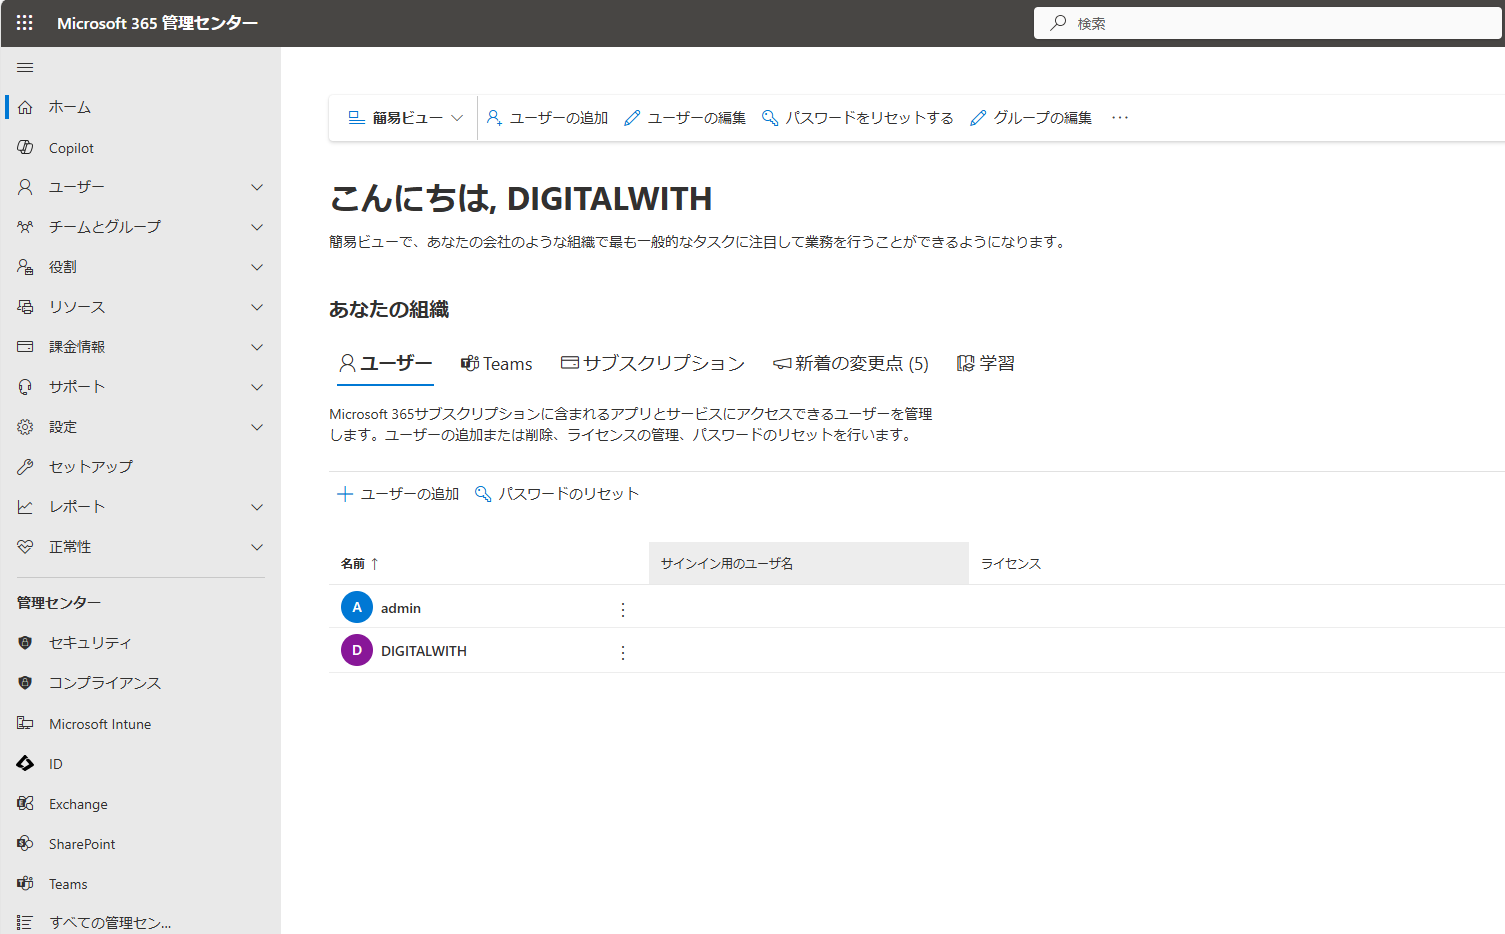This screenshot has height=934, width=1505.
Task: Collapse the navigation hamburger menu
Action: (x=25, y=68)
